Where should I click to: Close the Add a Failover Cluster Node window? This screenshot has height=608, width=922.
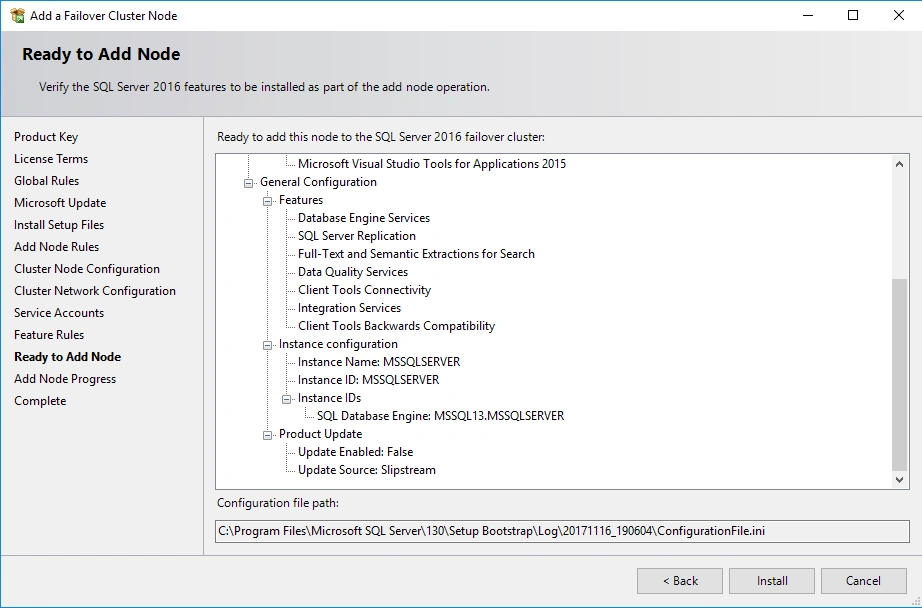pos(898,15)
